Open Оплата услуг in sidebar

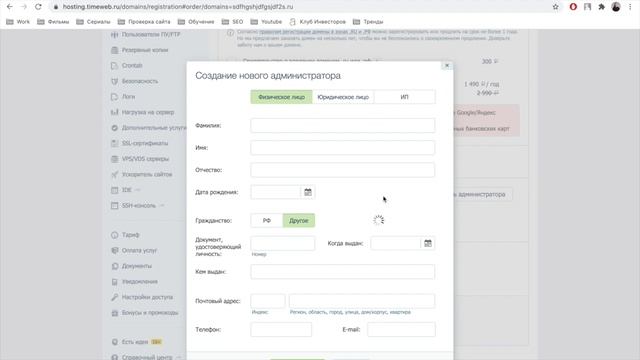(134, 250)
